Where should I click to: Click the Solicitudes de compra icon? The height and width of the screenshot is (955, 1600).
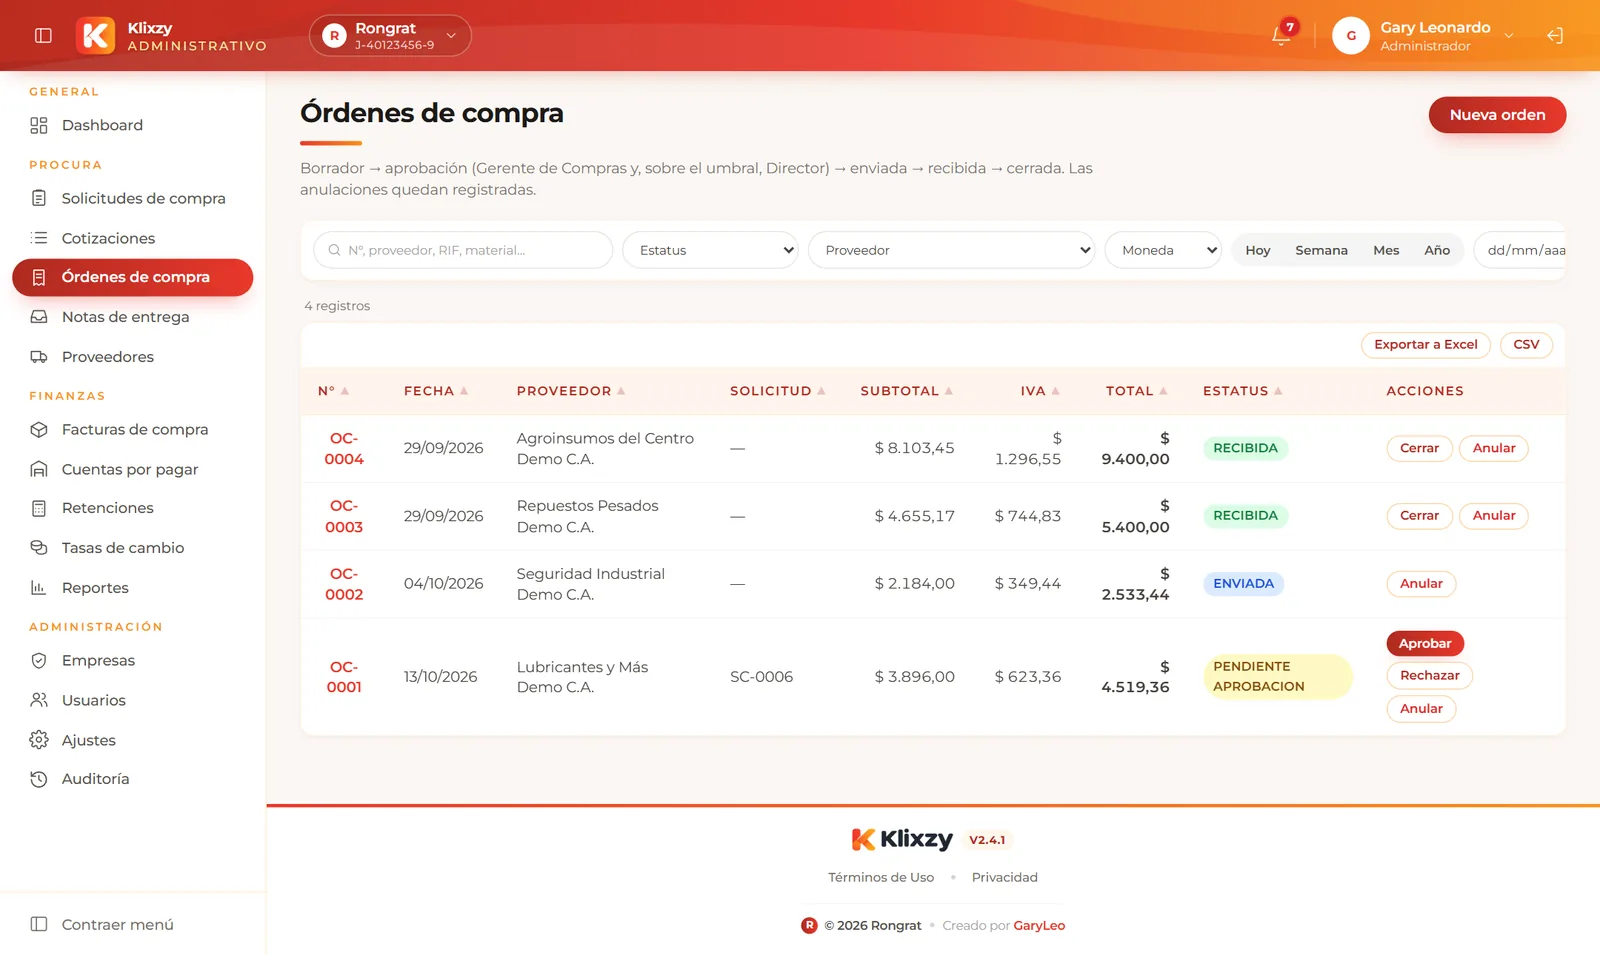pyautogui.click(x=39, y=198)
